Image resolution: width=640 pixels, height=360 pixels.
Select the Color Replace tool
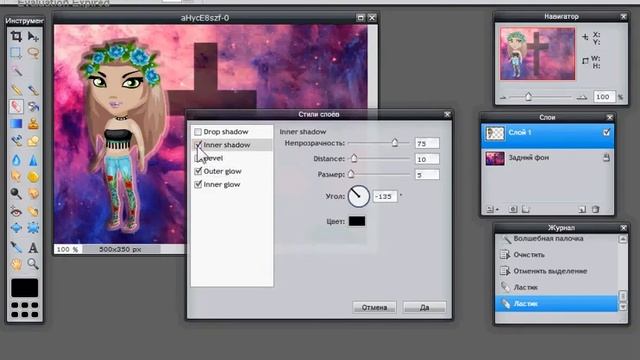tap(16, 141)
